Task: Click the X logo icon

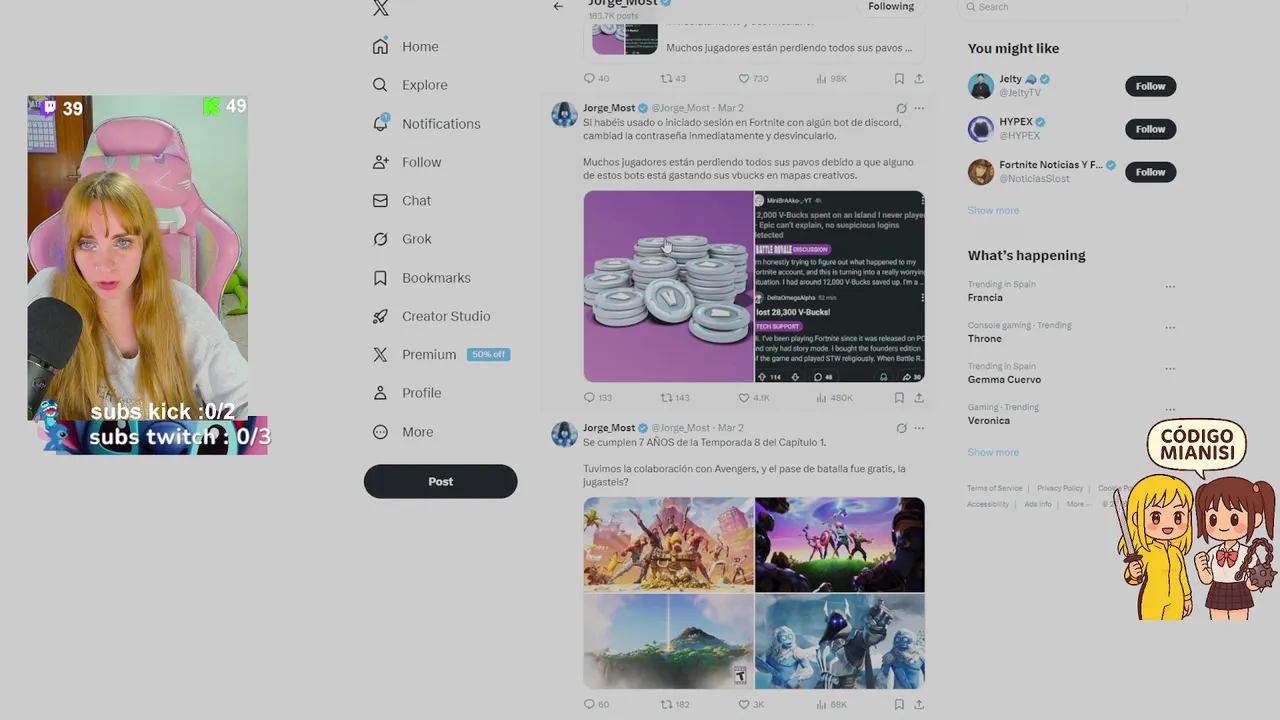Action: [x=380, y=8]
